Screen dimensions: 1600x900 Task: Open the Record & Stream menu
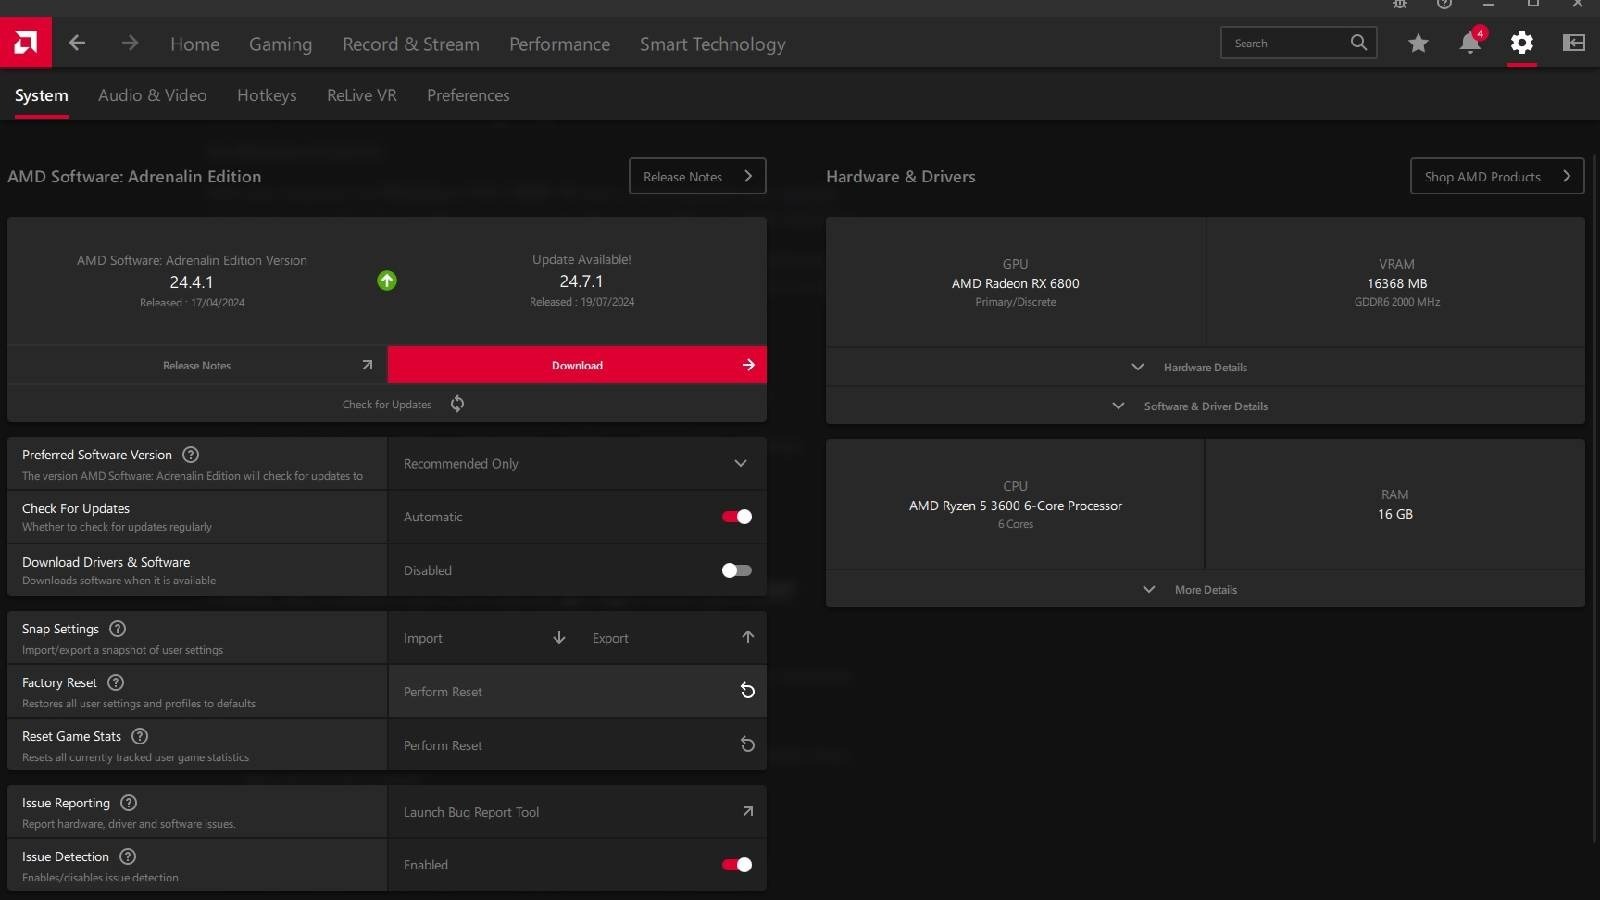411,44
